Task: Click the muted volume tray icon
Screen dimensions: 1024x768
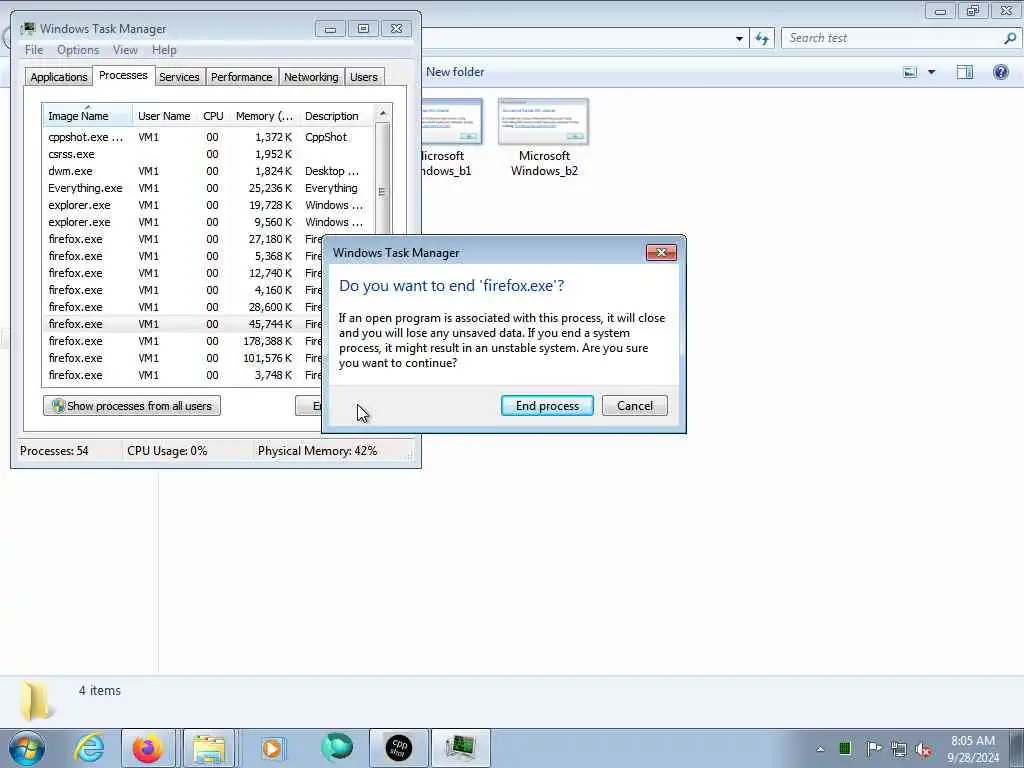Action: 923,750
